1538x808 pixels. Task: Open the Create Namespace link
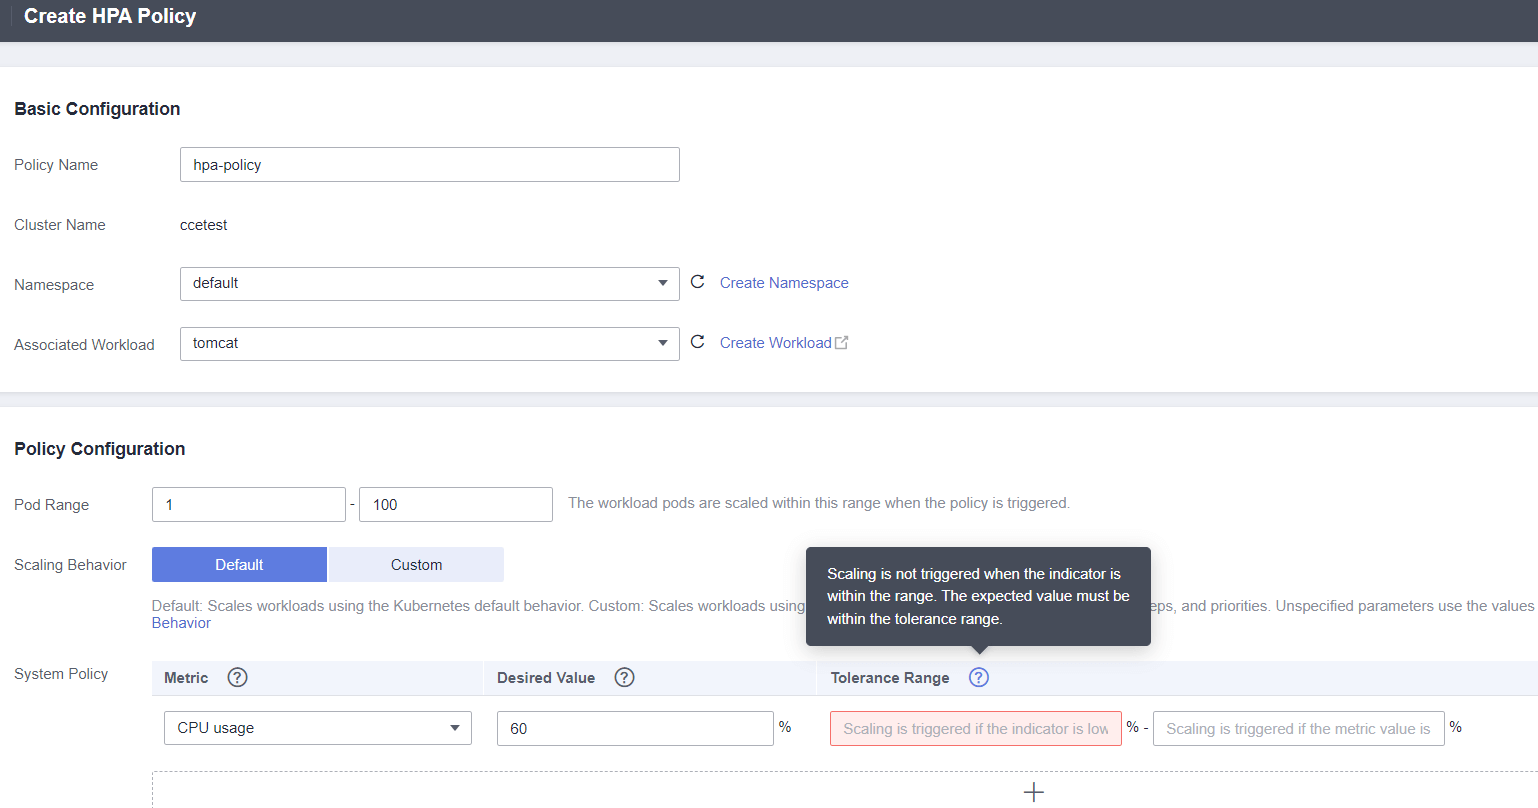tap(784, 283)
